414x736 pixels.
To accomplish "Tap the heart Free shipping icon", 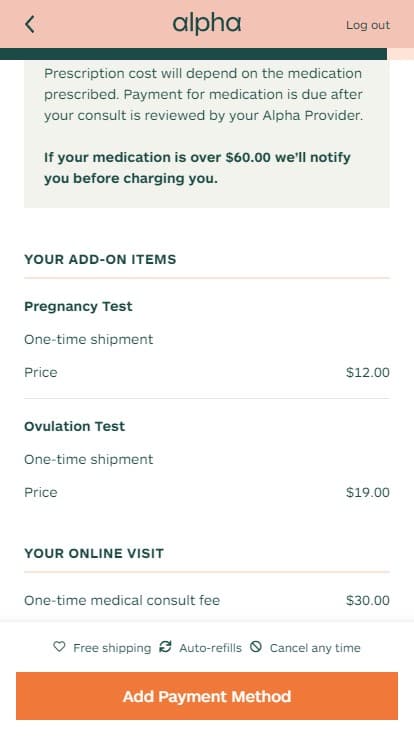I will point(59,647).
